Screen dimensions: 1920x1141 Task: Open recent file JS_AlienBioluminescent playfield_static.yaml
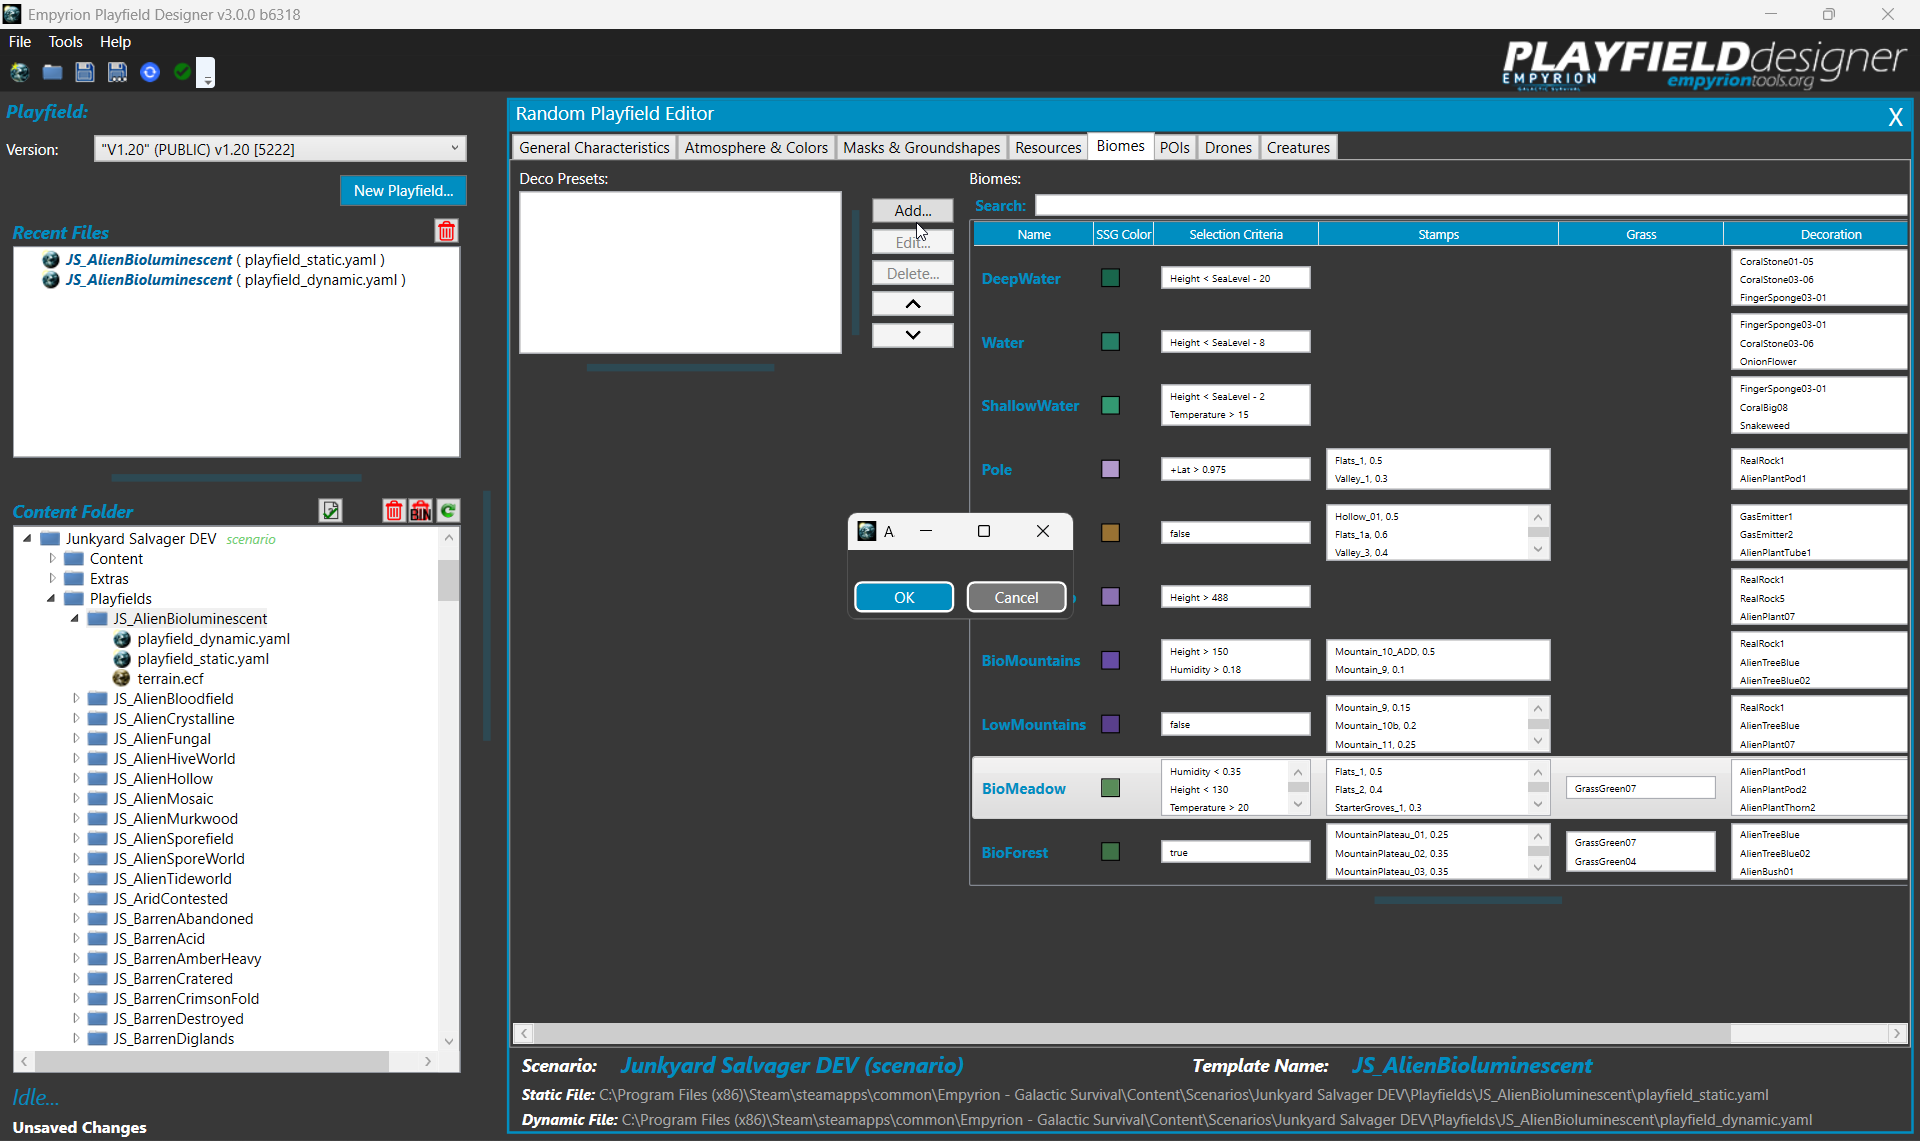(x=225, y=259)
